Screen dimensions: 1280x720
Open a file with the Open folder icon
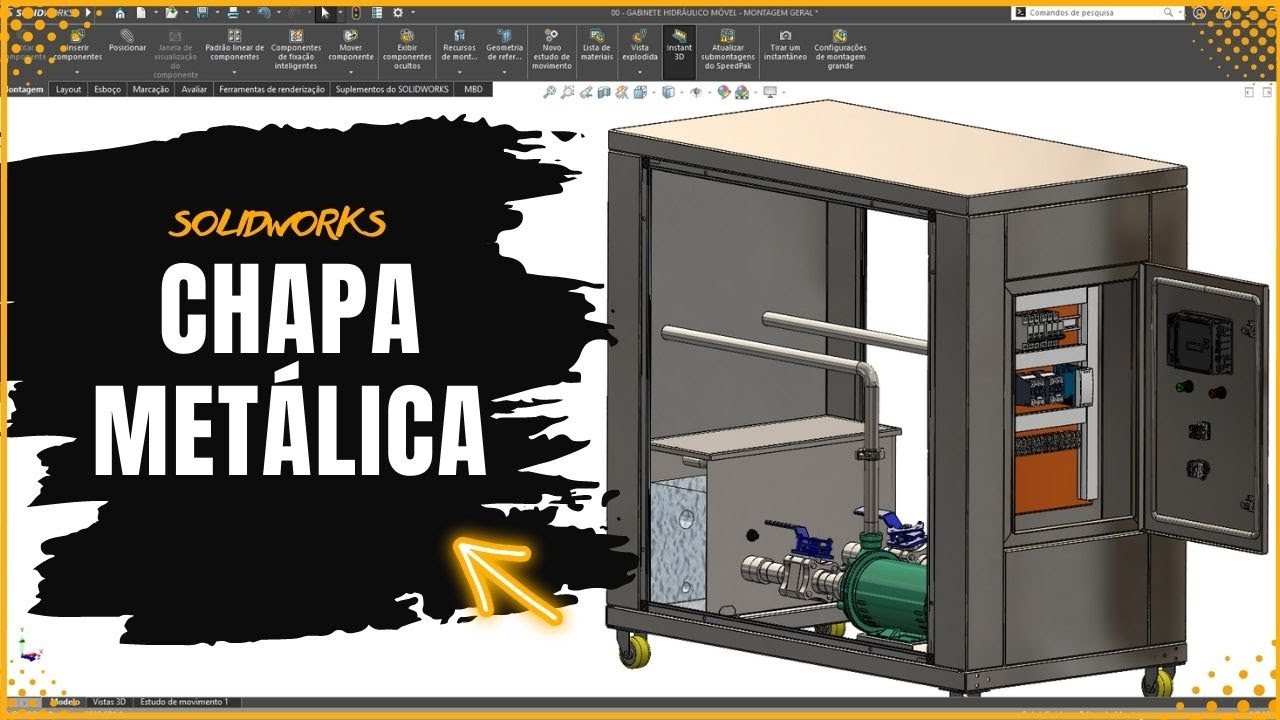click(171, 13)
